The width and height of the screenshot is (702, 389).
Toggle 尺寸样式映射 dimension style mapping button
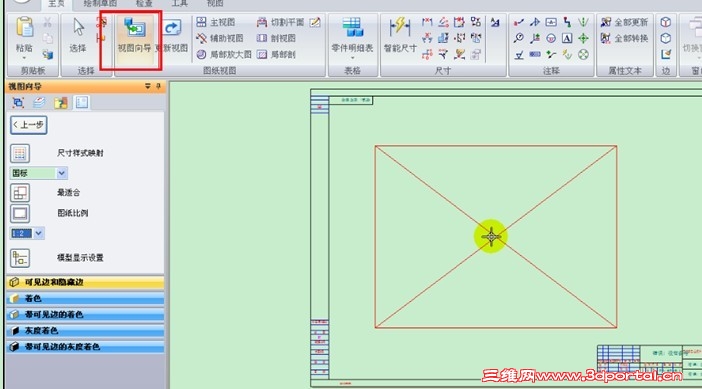20,154
